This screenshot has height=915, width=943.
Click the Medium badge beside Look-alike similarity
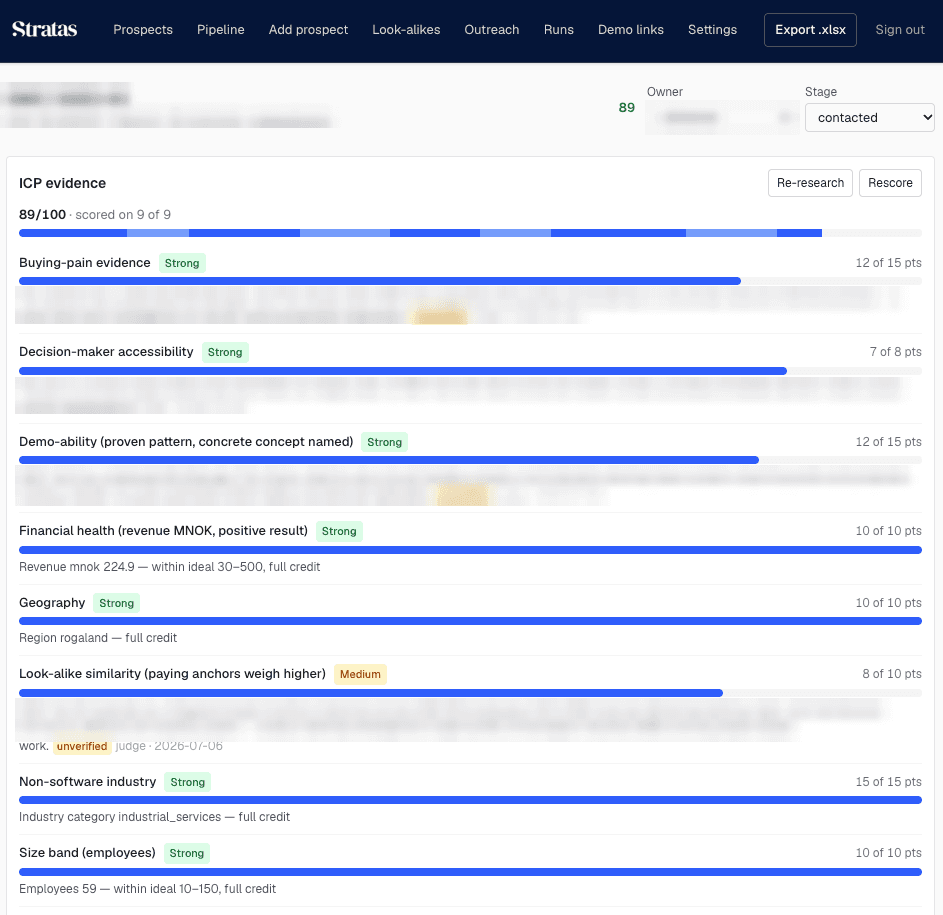point(360,674)
